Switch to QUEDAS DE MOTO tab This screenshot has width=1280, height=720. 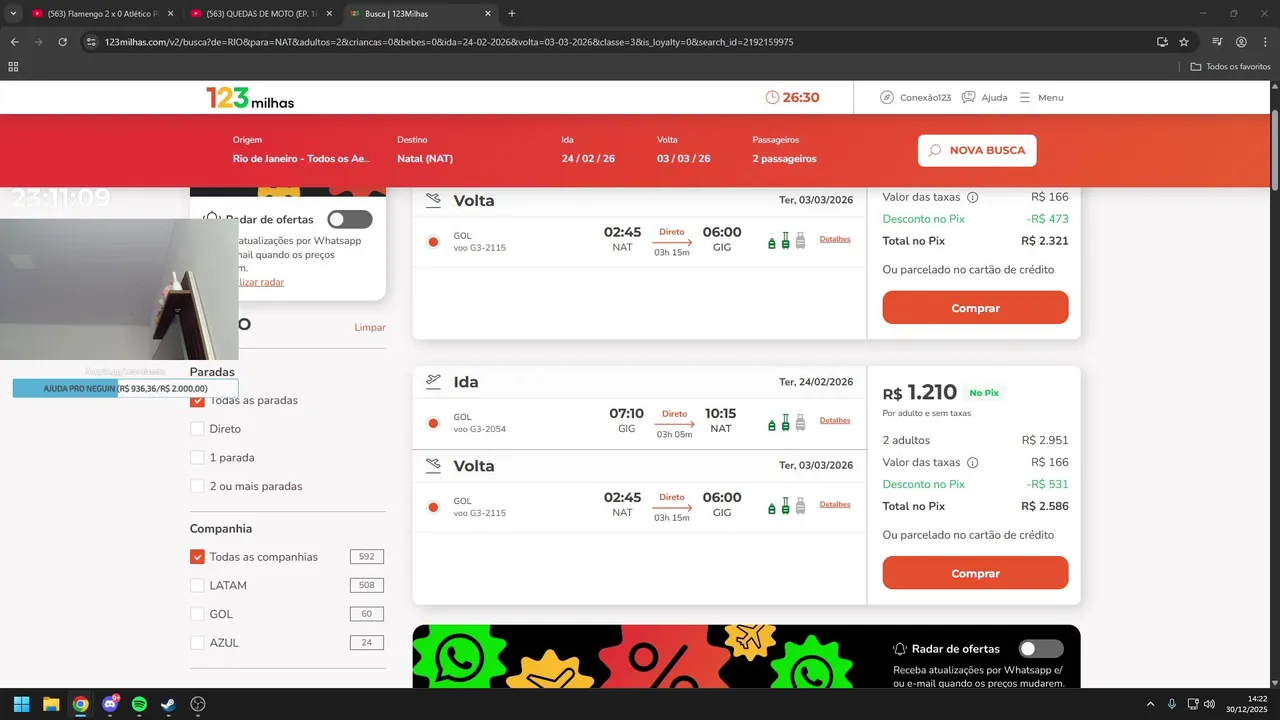[x=261, y=14]
